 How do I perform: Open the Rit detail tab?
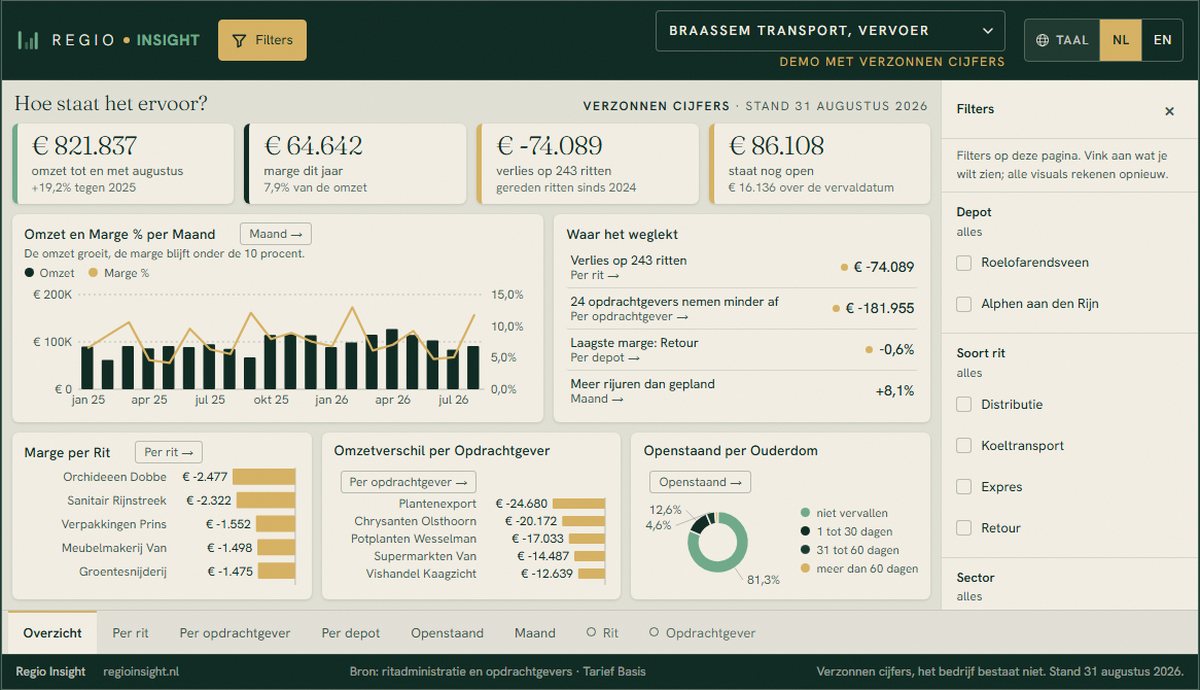[603, 633]
